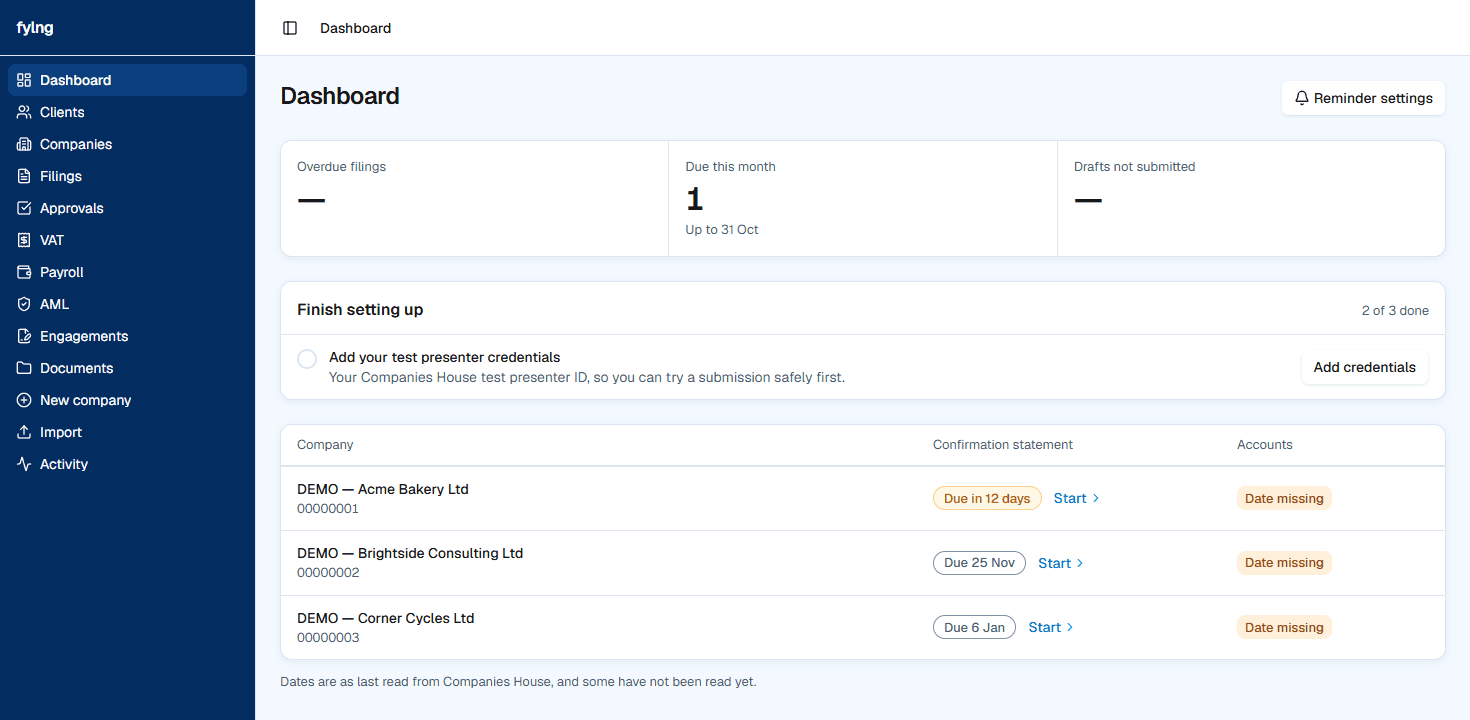This screenshot has height=720, width=1470.
Task: Click the AML shield icon
Action: click(x=24, y=304)
